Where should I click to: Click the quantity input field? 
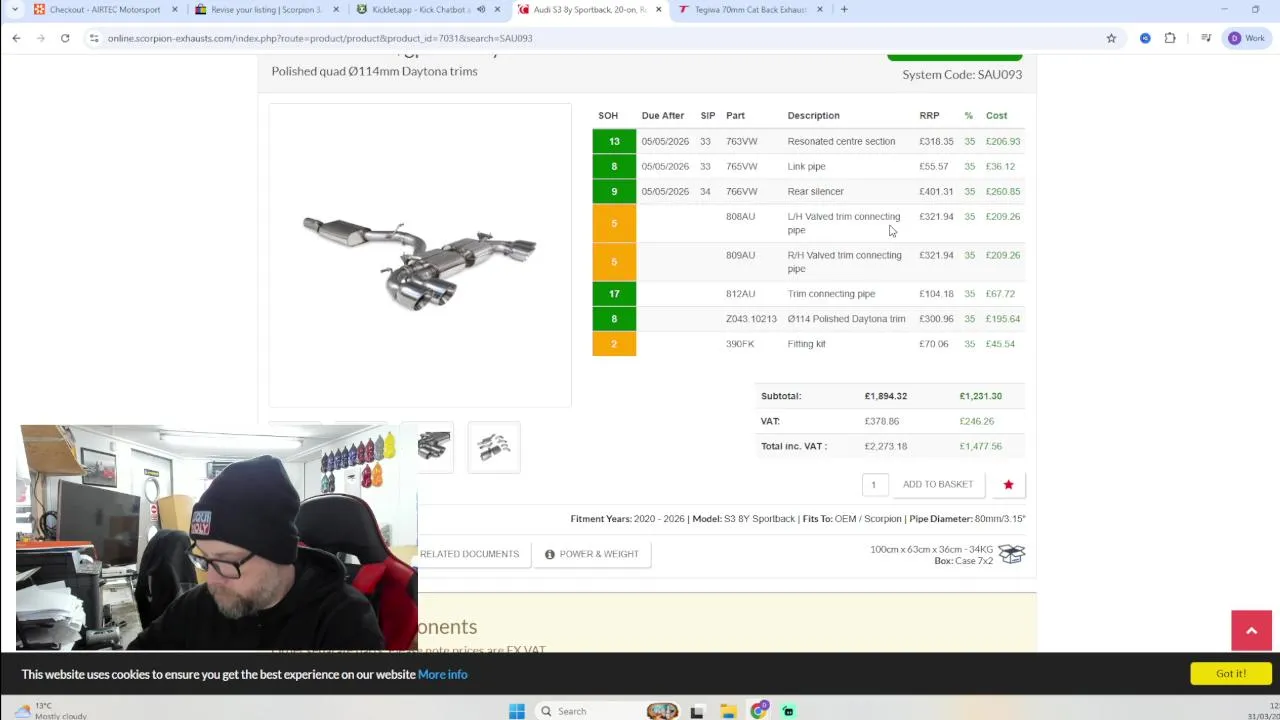pos(875,484)
